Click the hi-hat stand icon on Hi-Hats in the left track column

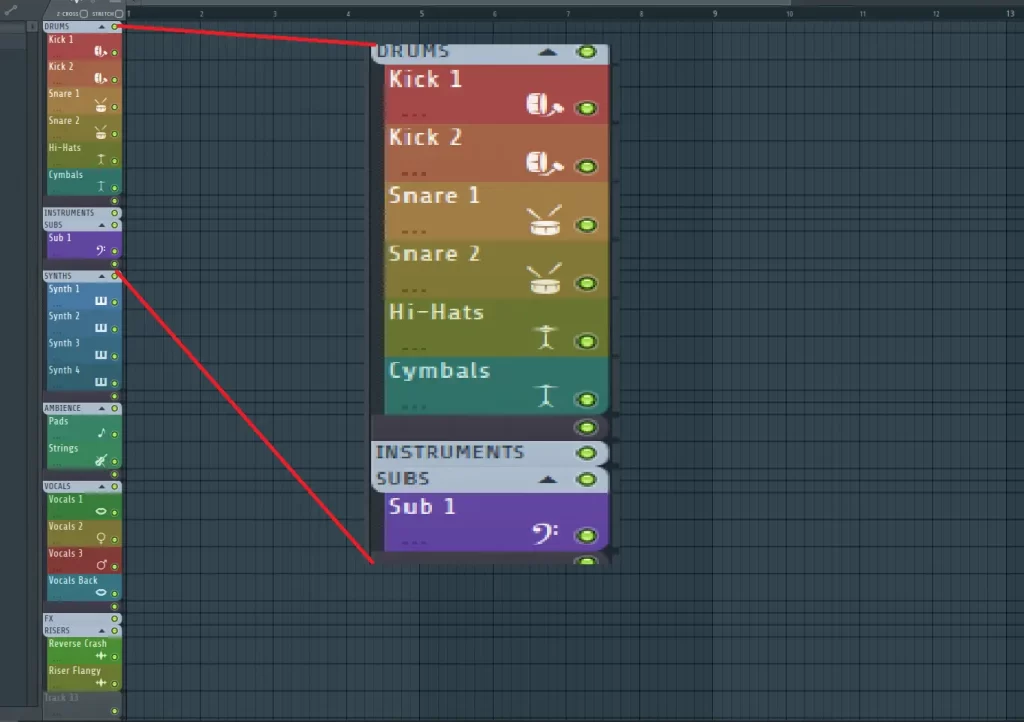pyautogui.click(x=101, y=159)
